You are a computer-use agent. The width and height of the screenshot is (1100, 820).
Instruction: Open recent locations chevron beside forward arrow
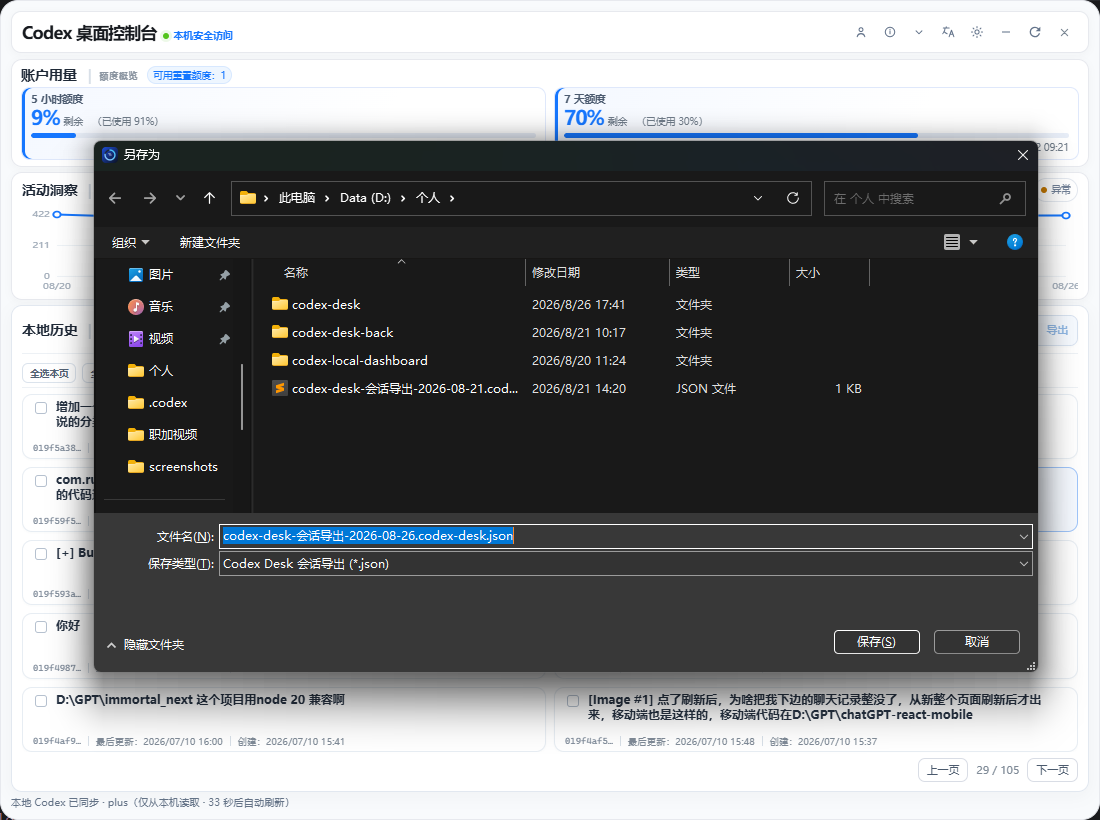pyautogui.click(x=180, y=199)
